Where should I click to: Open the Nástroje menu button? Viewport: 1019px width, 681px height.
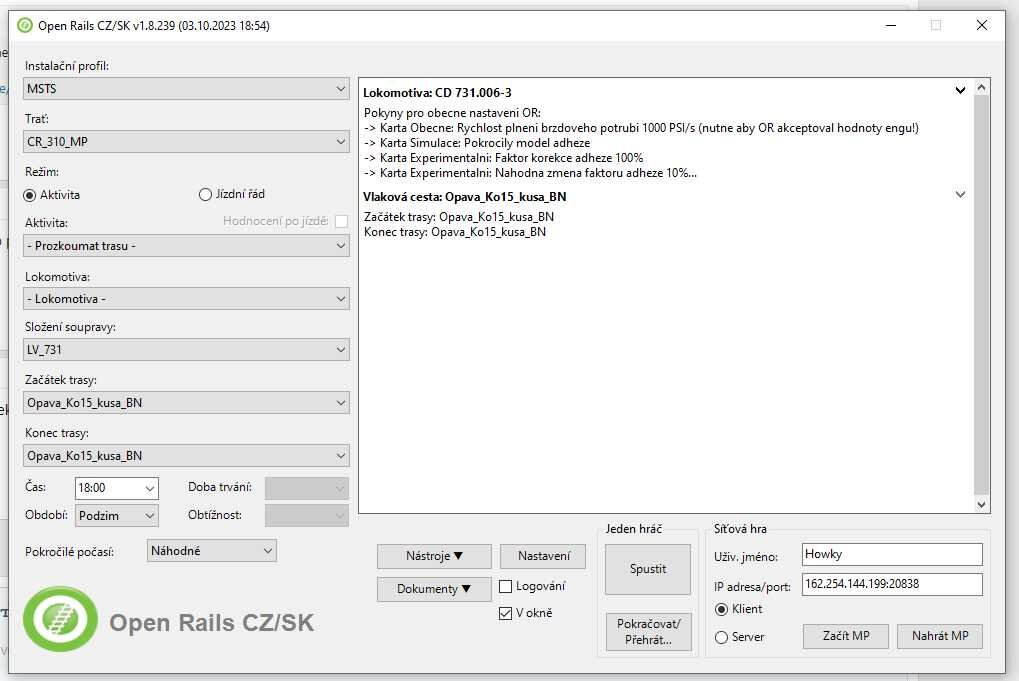pos(434,556)
